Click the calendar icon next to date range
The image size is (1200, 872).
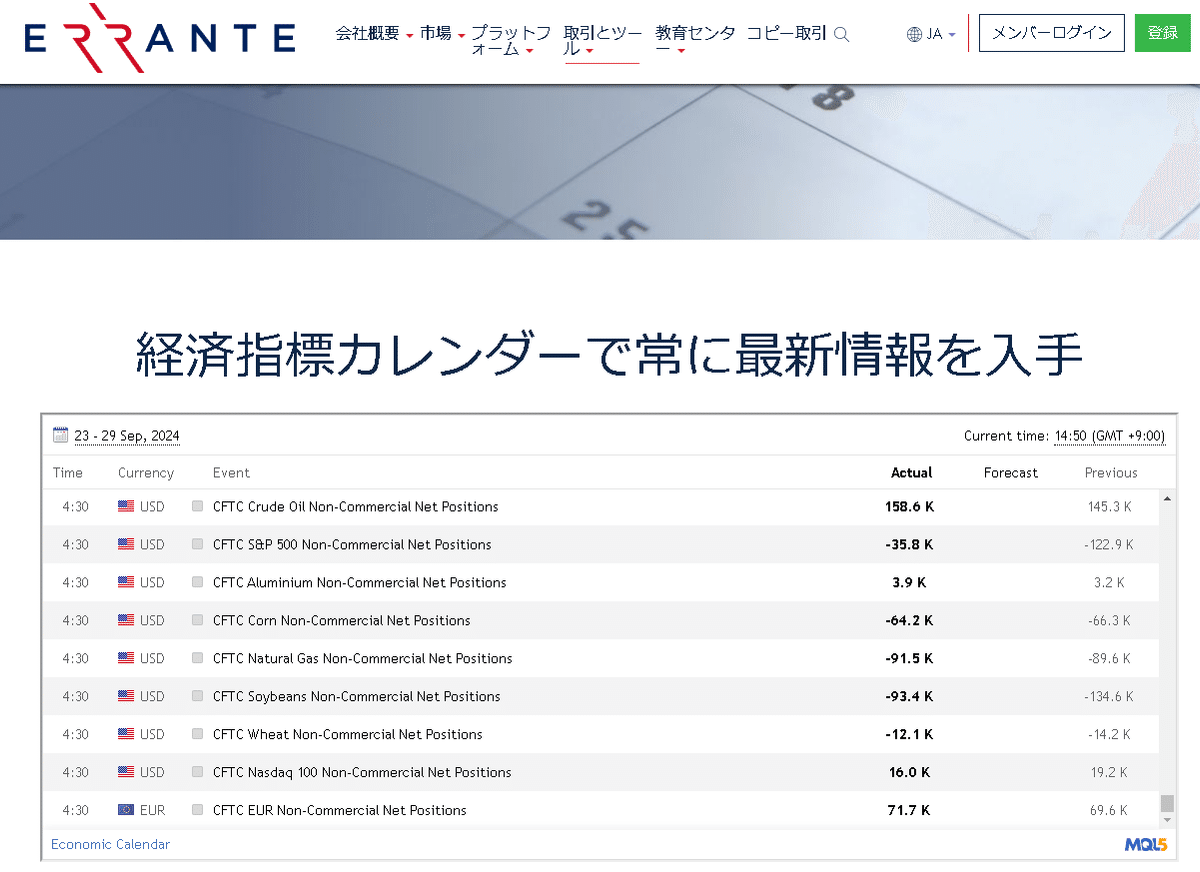point(59,434)
